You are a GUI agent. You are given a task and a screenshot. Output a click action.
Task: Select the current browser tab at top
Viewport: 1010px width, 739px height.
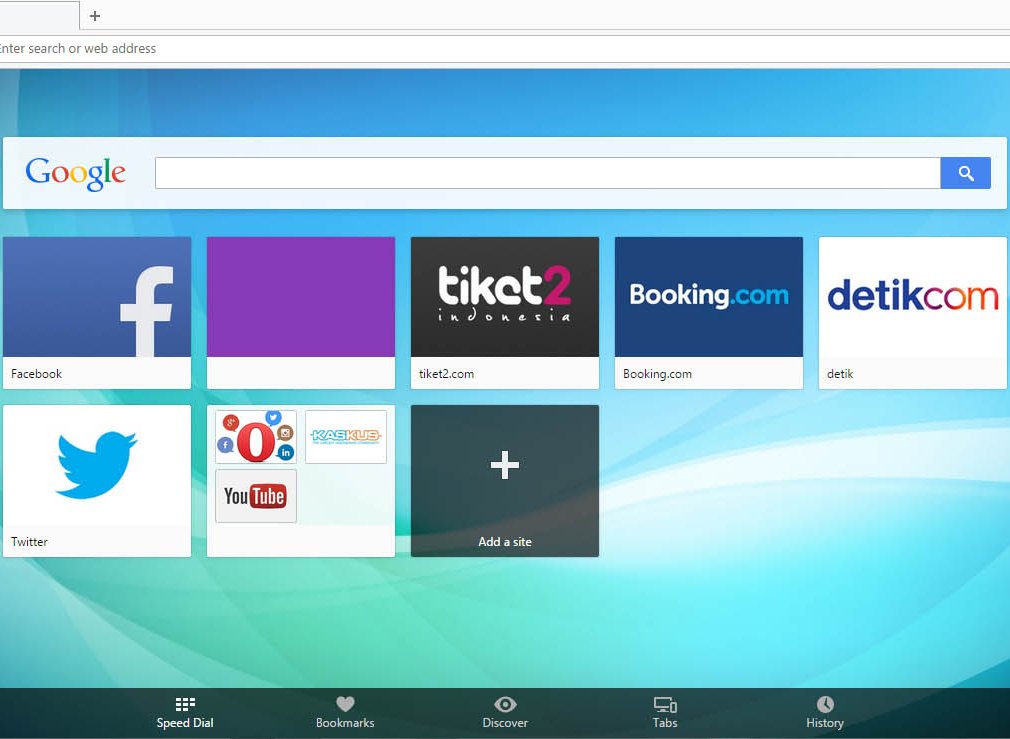tap(39, 15)
